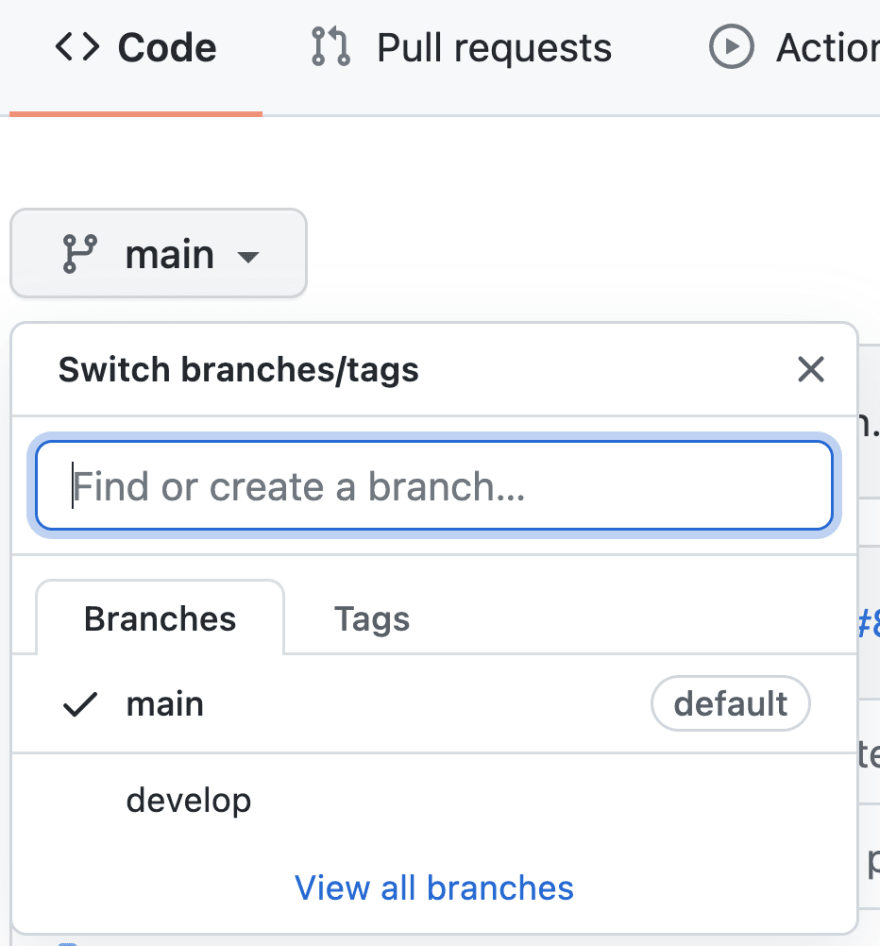Select the Branches tab

point(160,618)
